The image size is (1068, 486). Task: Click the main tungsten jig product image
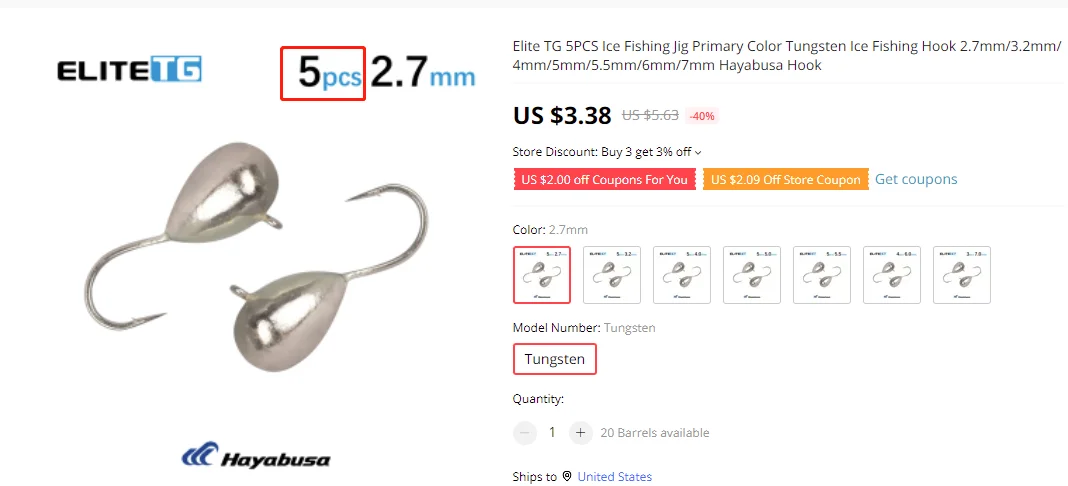(258, 257)
